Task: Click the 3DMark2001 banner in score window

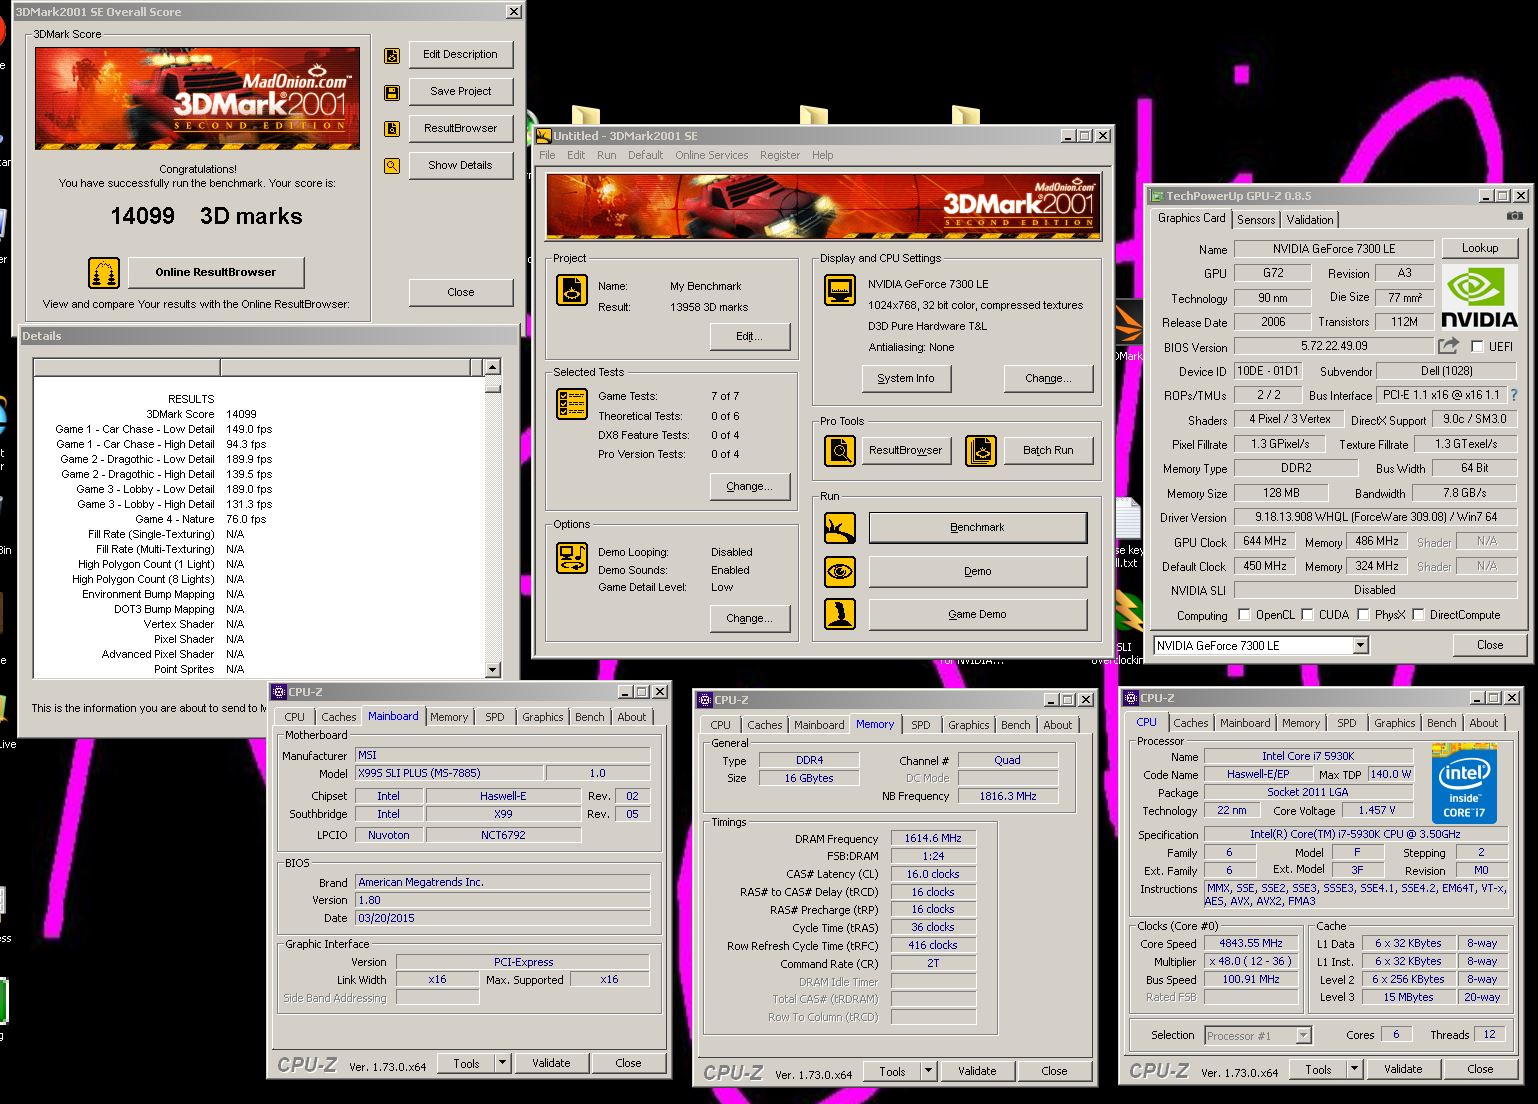Action: (x=197, y=98)
